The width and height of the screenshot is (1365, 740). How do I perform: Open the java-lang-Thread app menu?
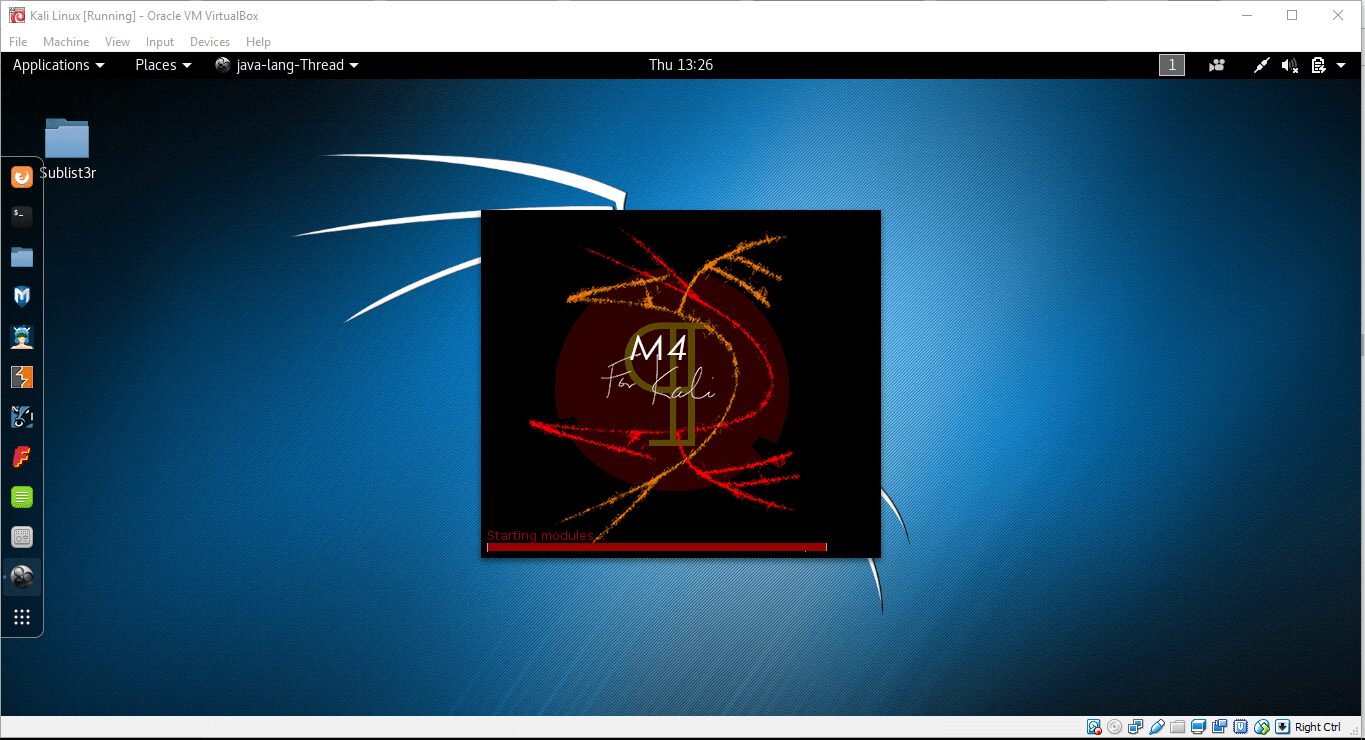coord(287,65)
